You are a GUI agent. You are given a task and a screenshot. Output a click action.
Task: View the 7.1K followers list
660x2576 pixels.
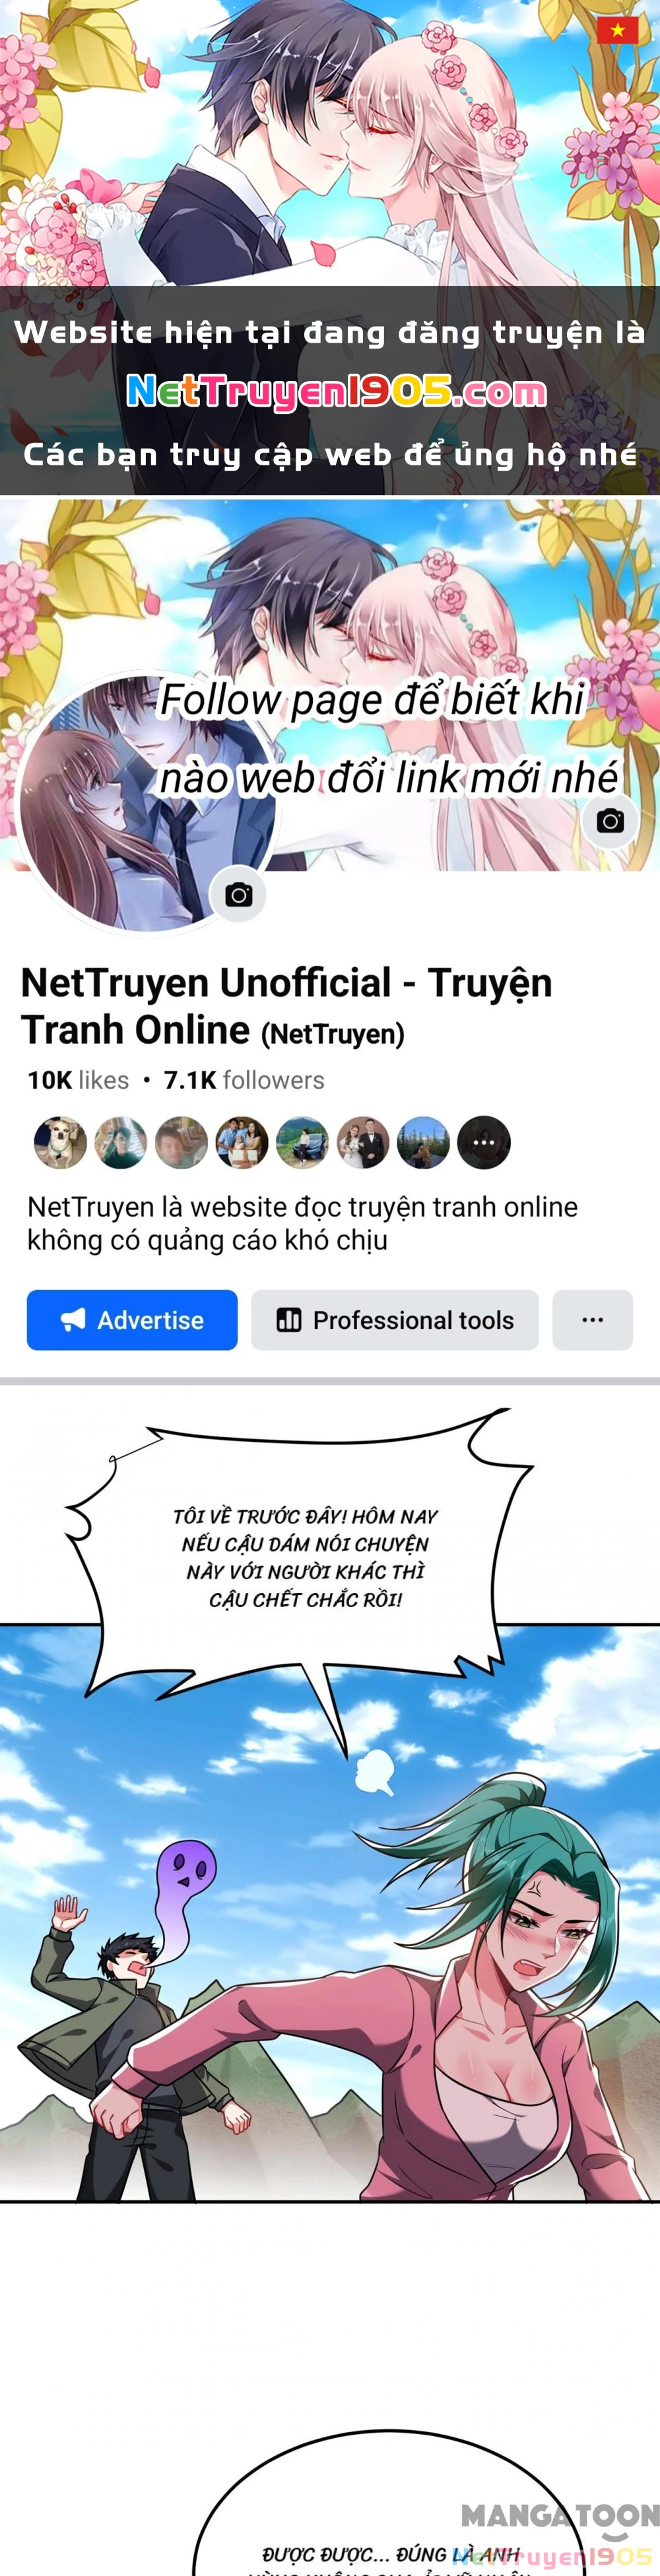tap(244, 1080)
